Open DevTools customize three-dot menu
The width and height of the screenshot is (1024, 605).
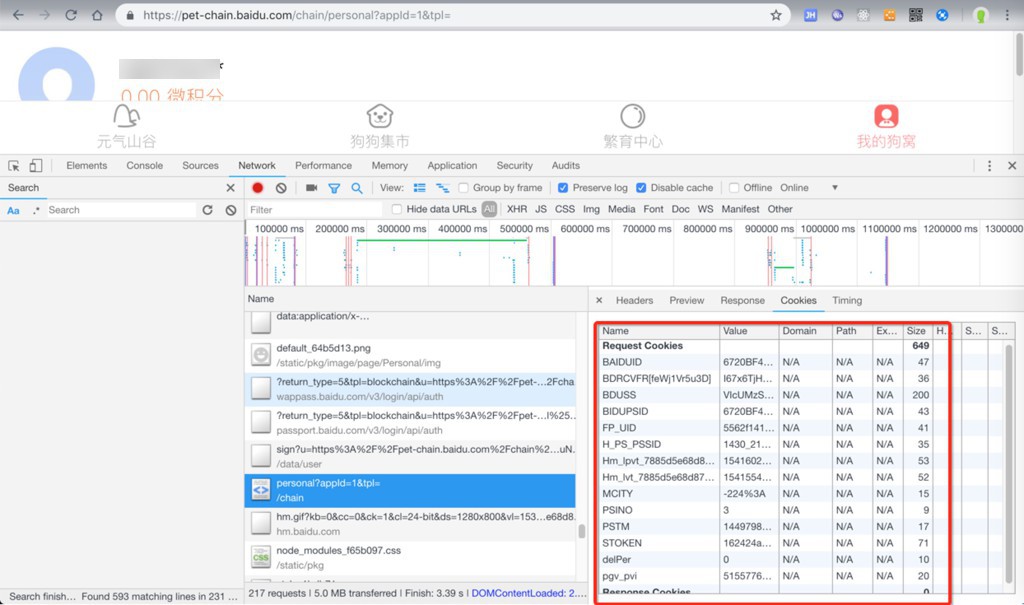(x=989, y=166)
